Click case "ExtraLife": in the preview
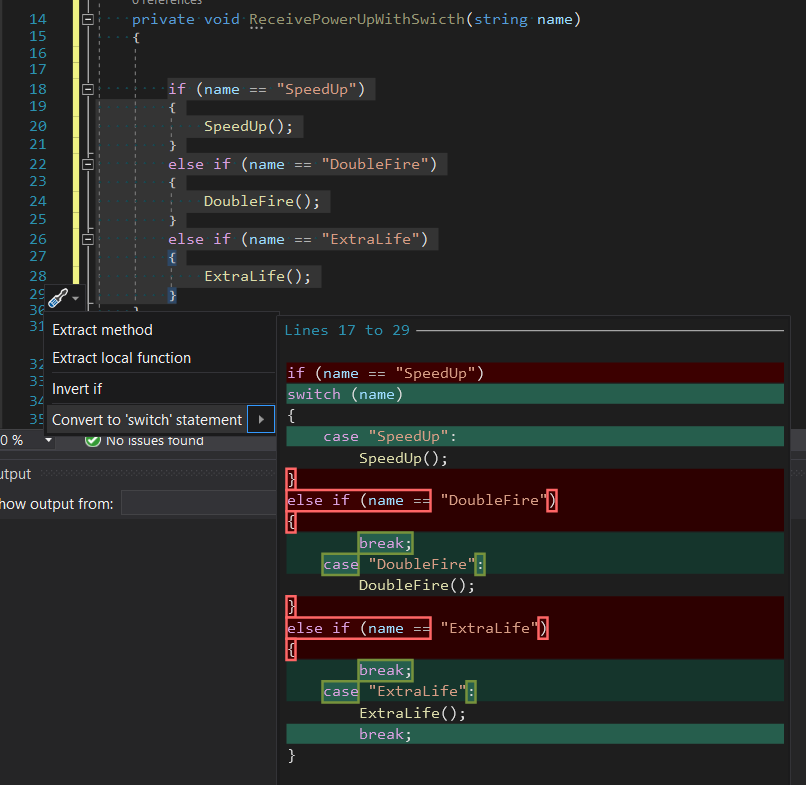 point(399,692)
